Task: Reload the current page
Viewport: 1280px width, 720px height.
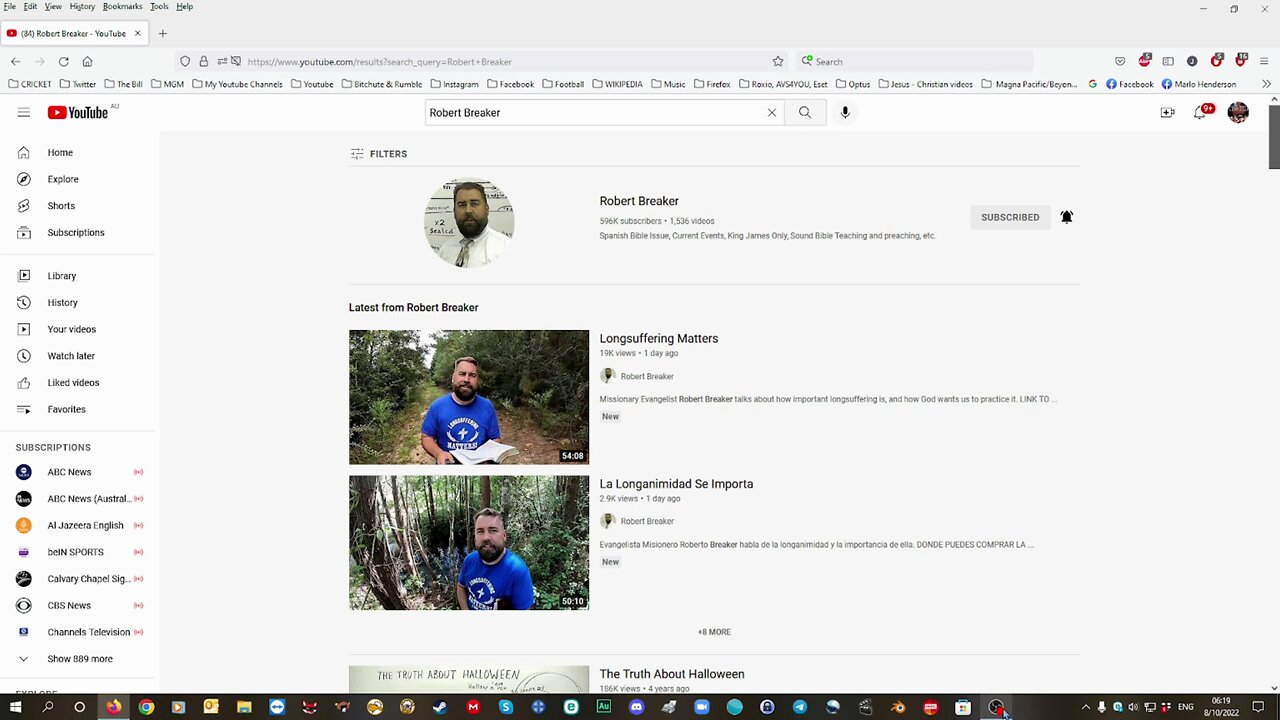Action: click(63, 61)
